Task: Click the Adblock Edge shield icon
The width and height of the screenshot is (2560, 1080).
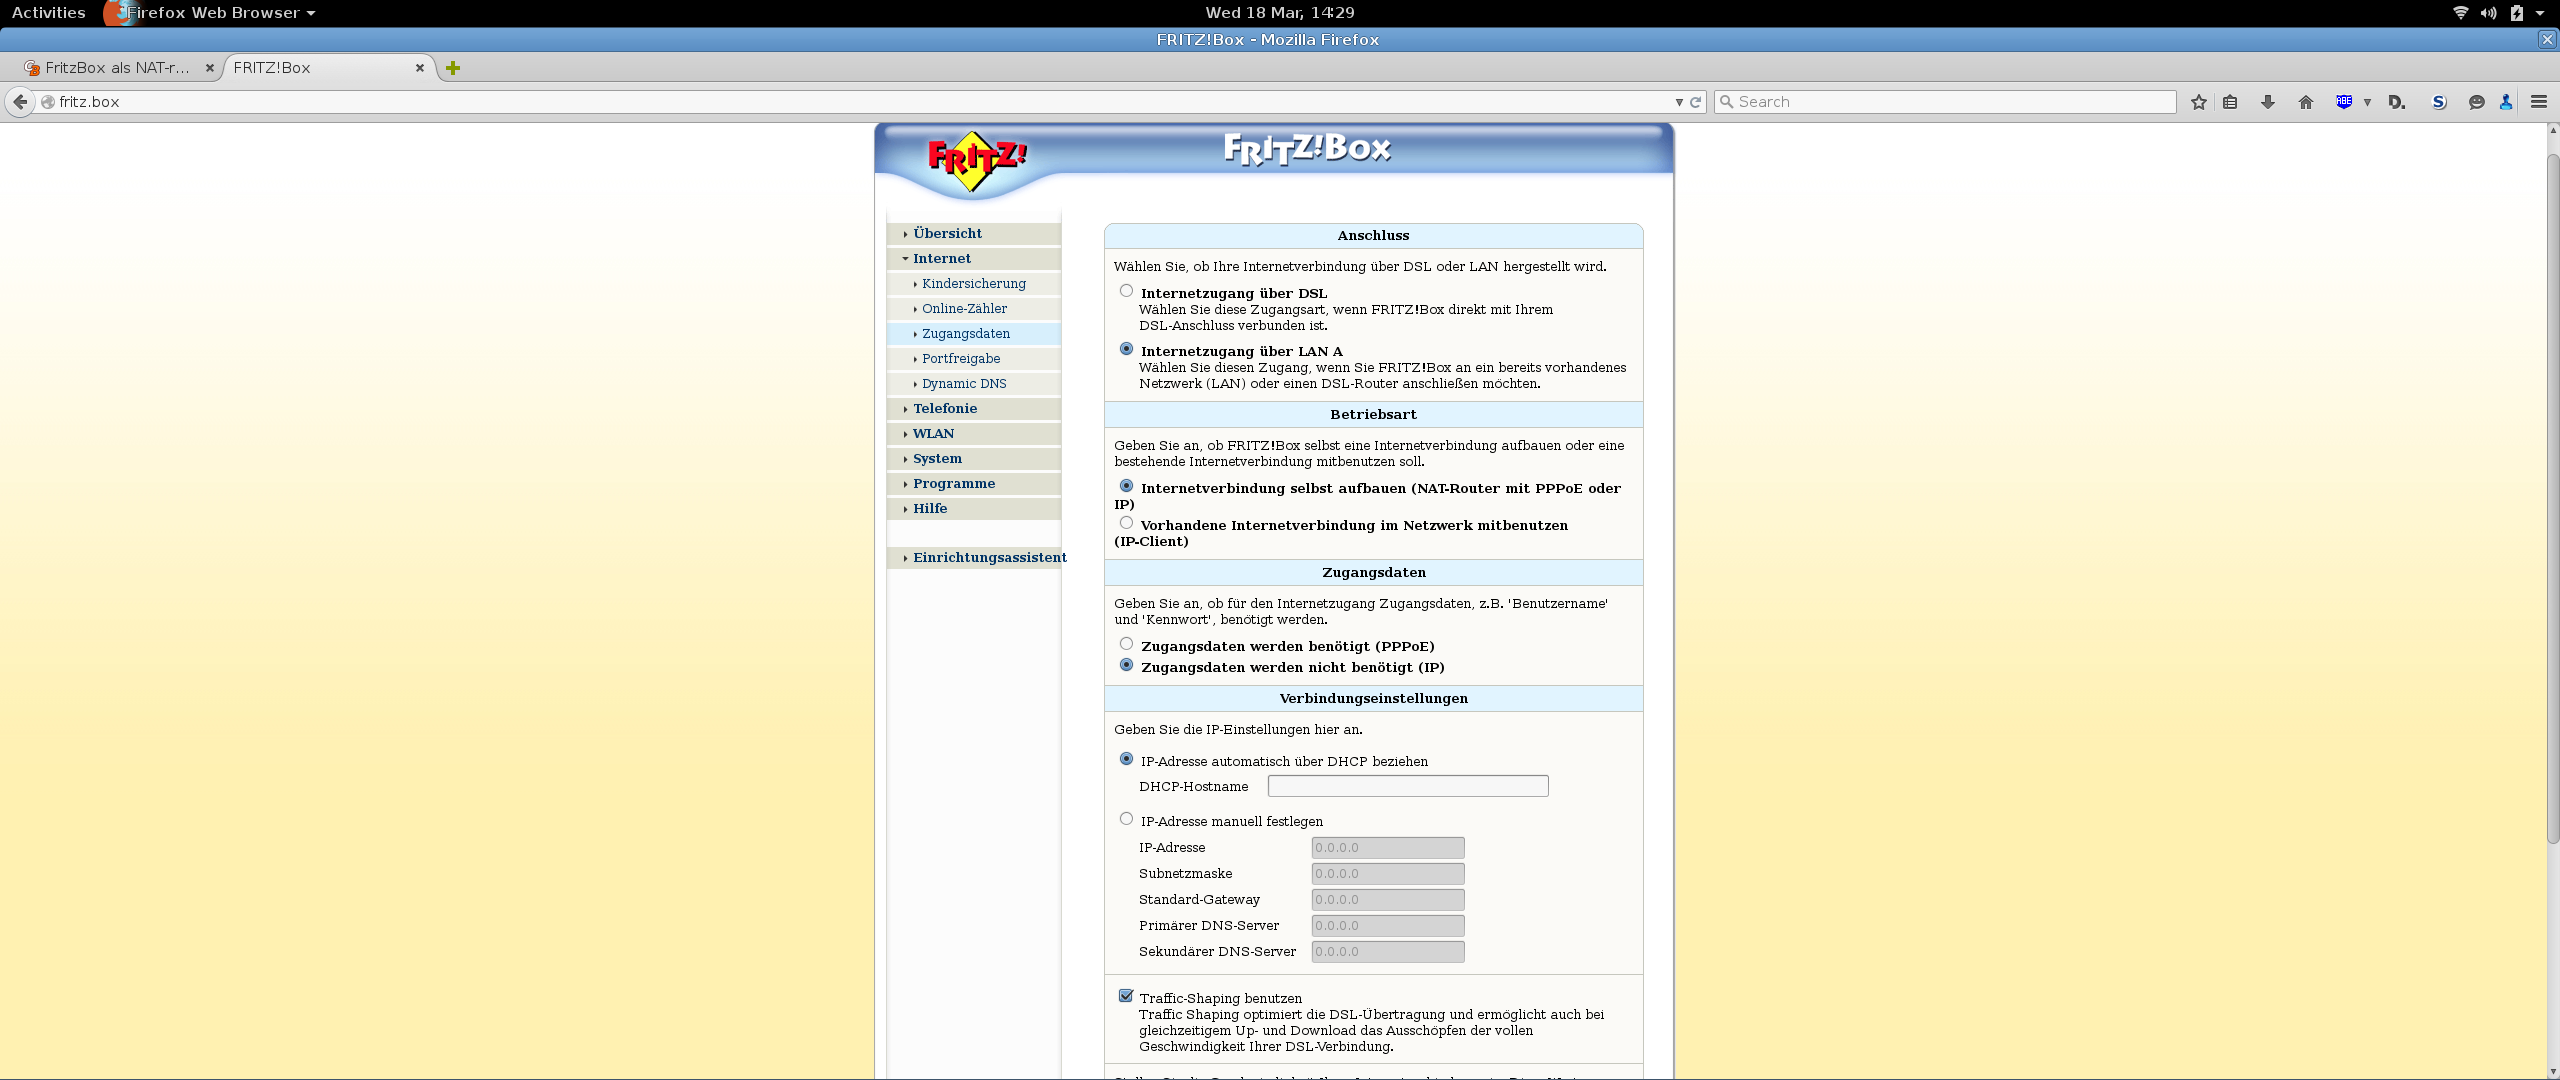Action: click(x=2343, y=102)
